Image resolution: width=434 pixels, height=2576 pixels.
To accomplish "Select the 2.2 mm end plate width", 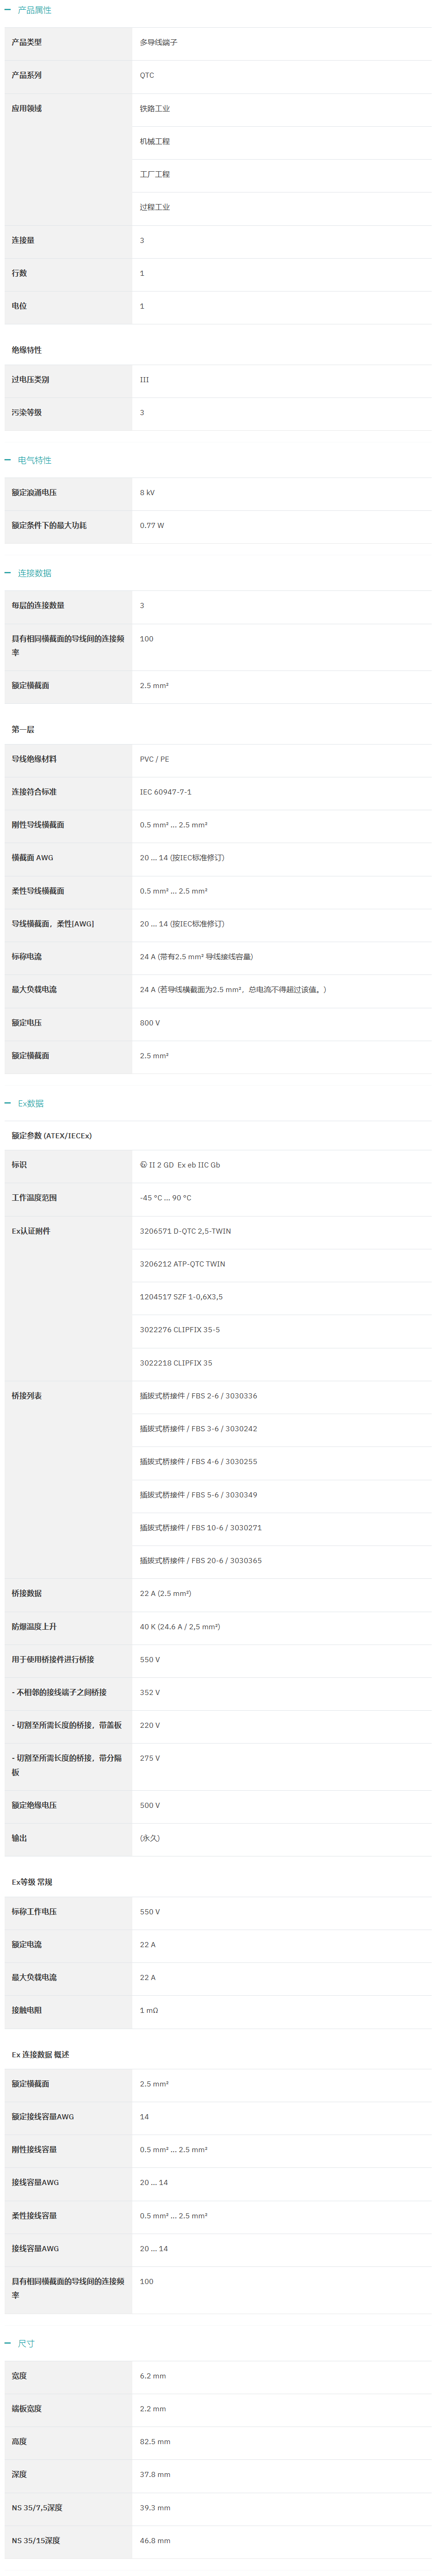I will tap(153, 2410).
